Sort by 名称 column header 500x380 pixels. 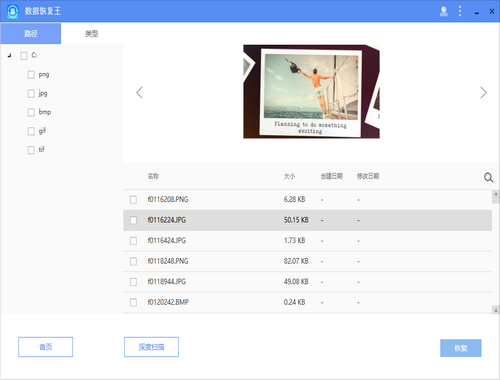pos(153,176)
